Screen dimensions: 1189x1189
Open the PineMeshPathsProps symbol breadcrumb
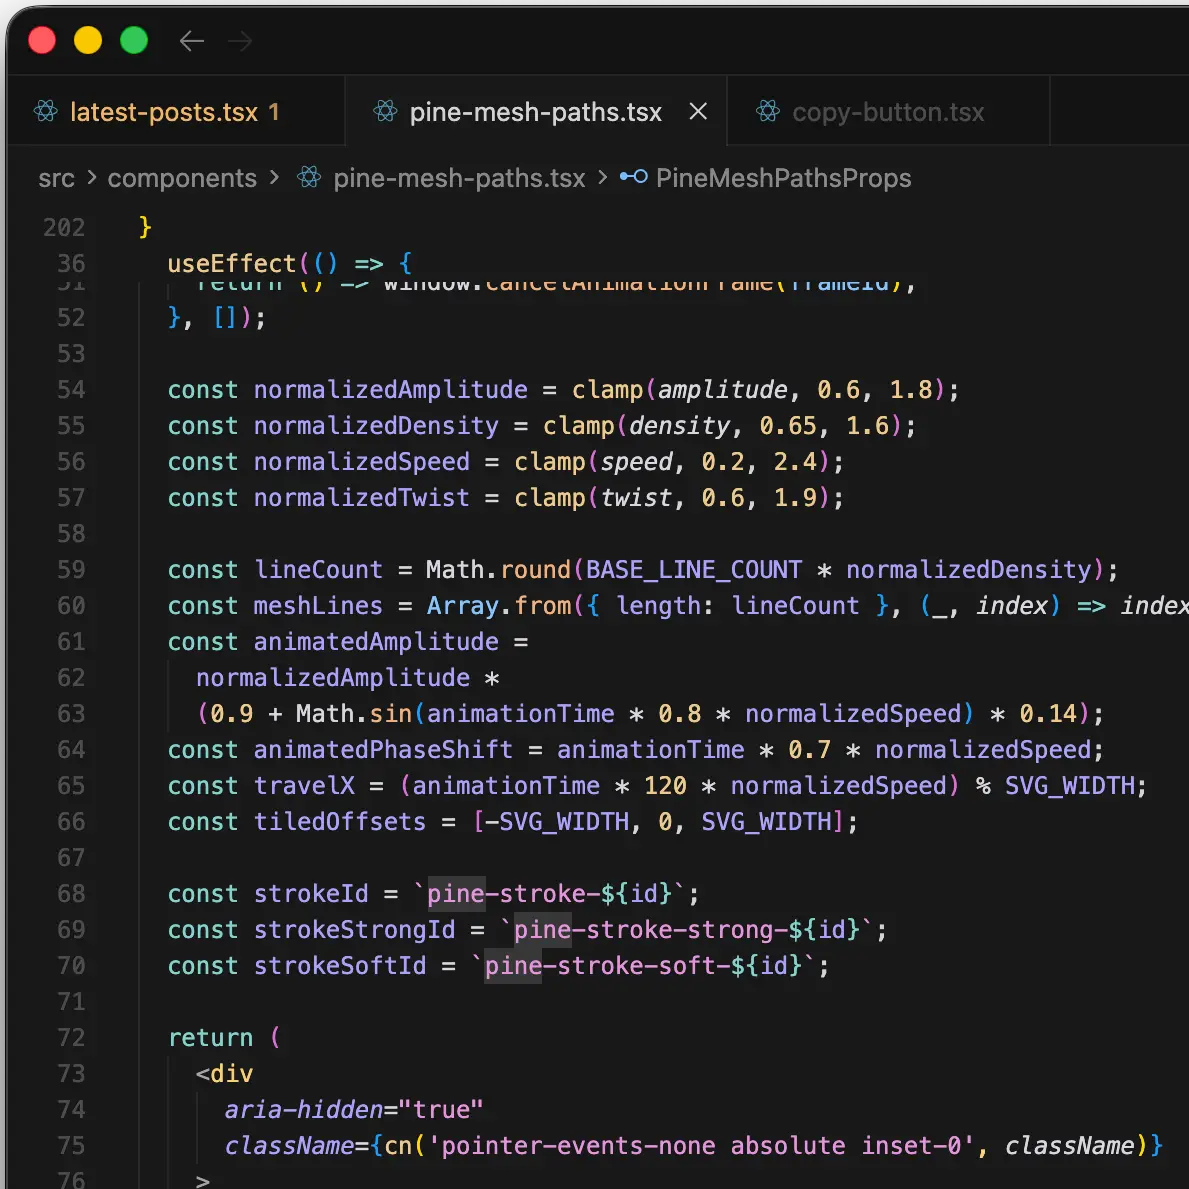pos(783,178)
